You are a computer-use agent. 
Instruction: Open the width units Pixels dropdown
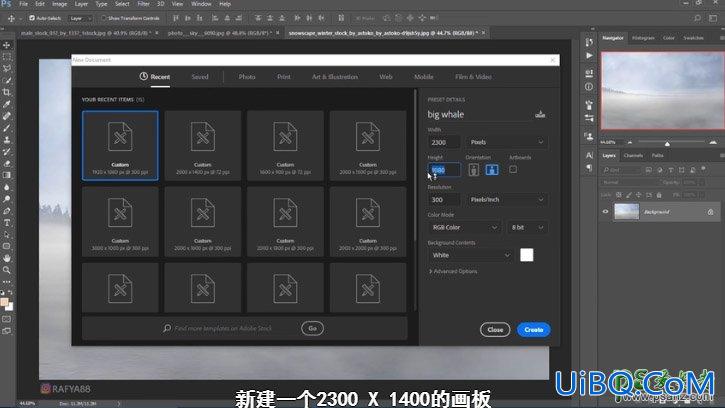[x=506, y=142]
